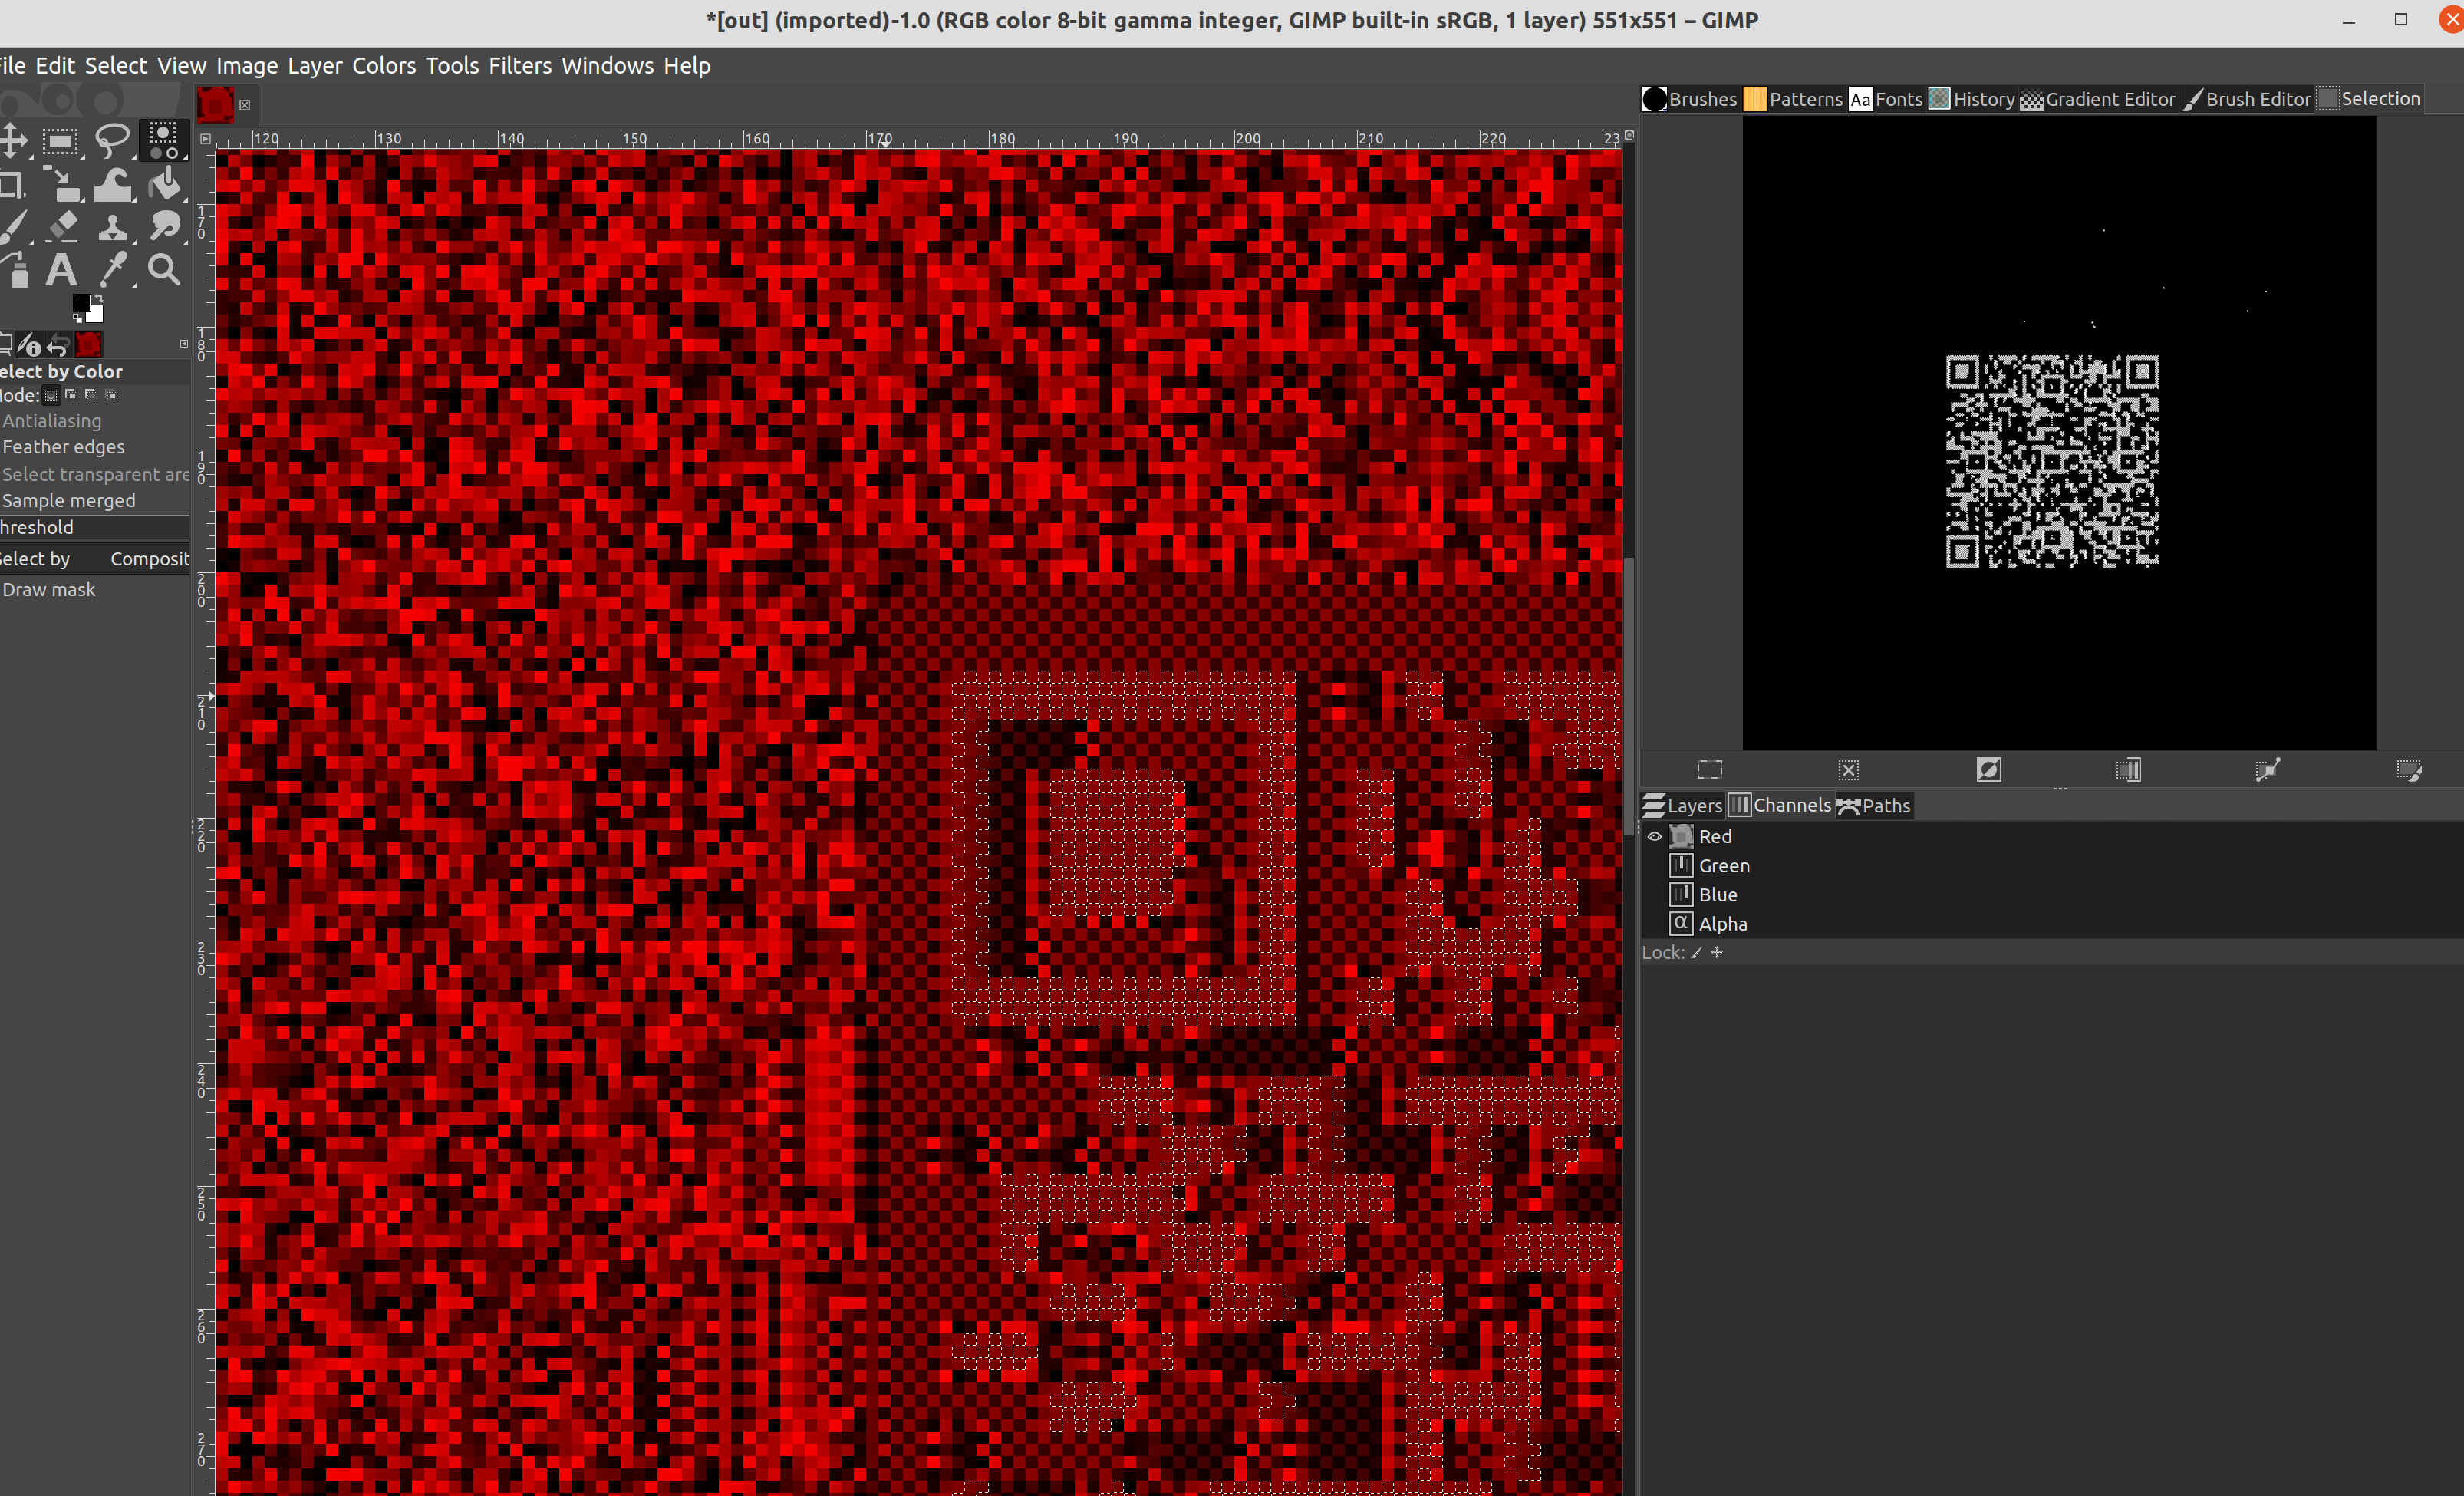Adjust the Threshold slider
Image resolution: width=2464 pixels, height=1496 pixels.
94,527
